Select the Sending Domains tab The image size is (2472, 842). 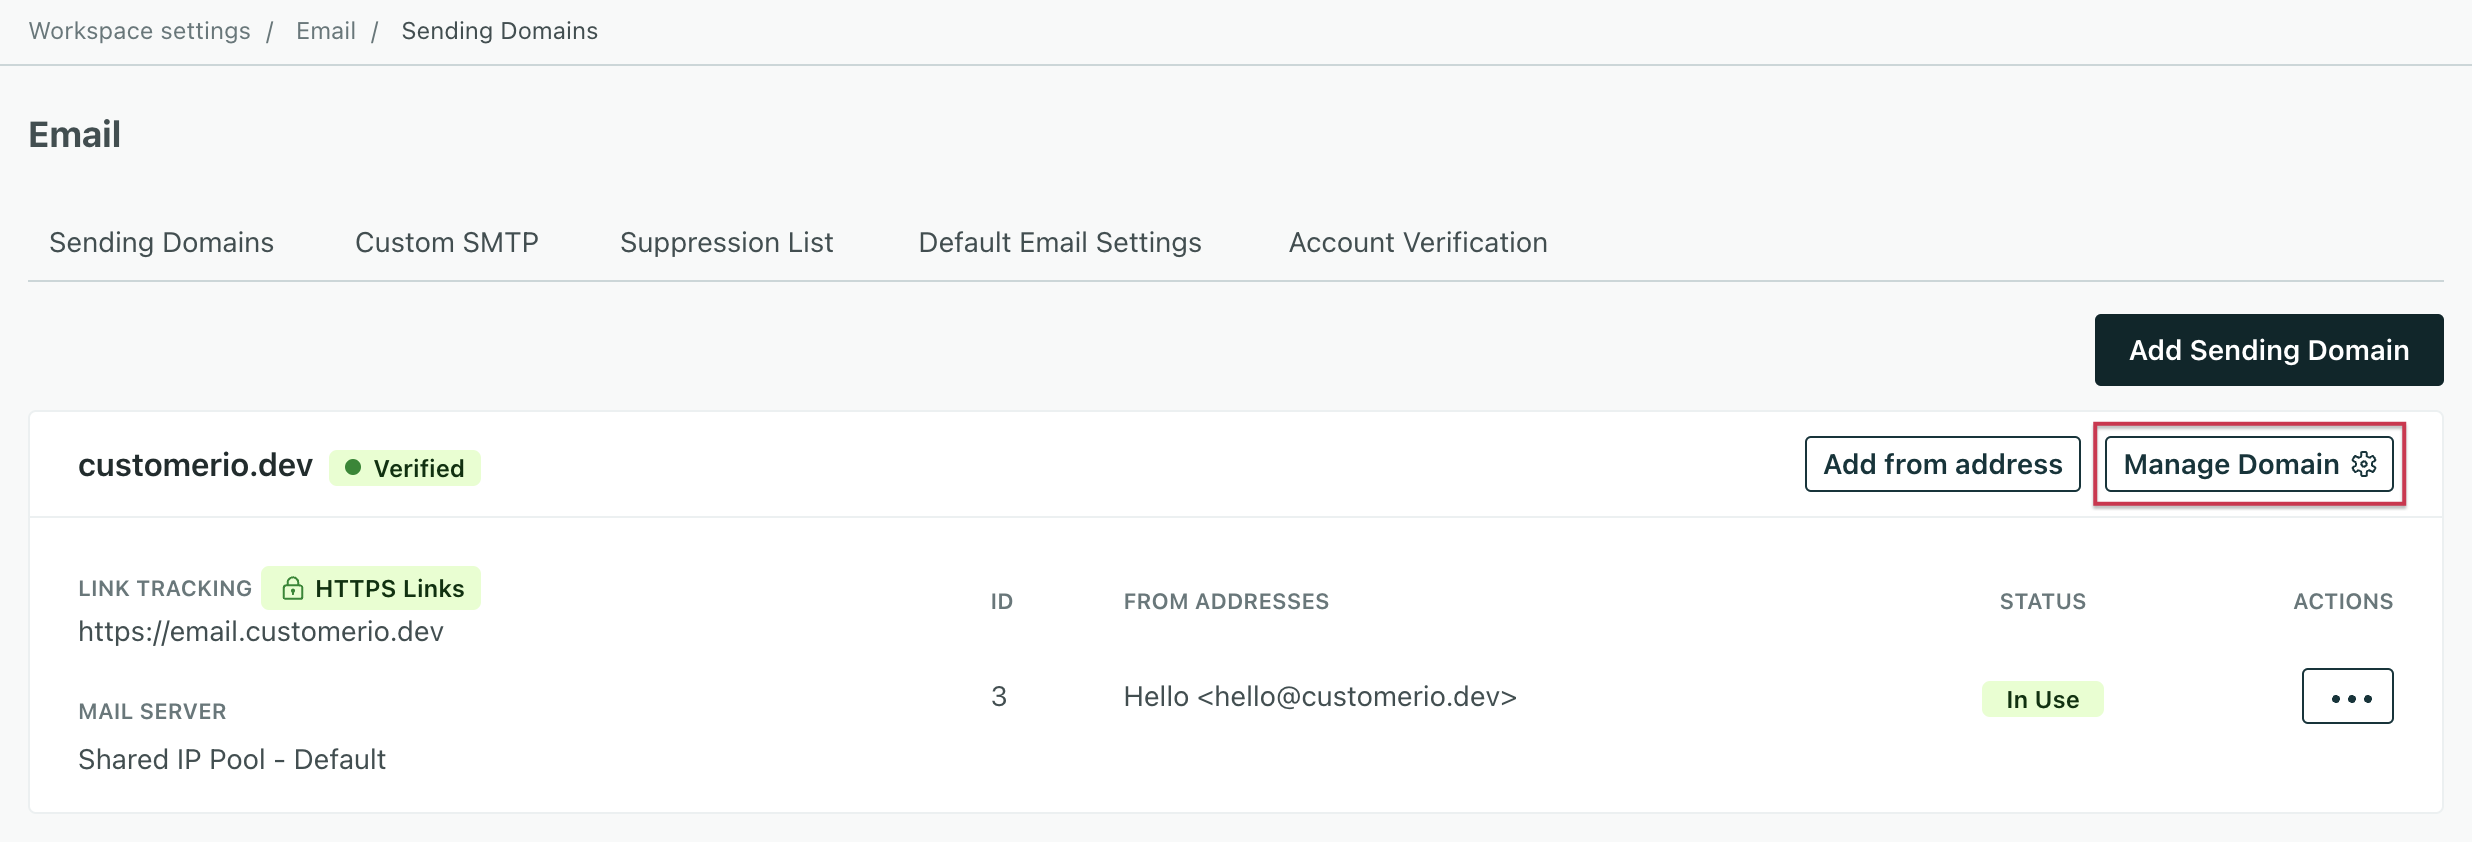161,243
